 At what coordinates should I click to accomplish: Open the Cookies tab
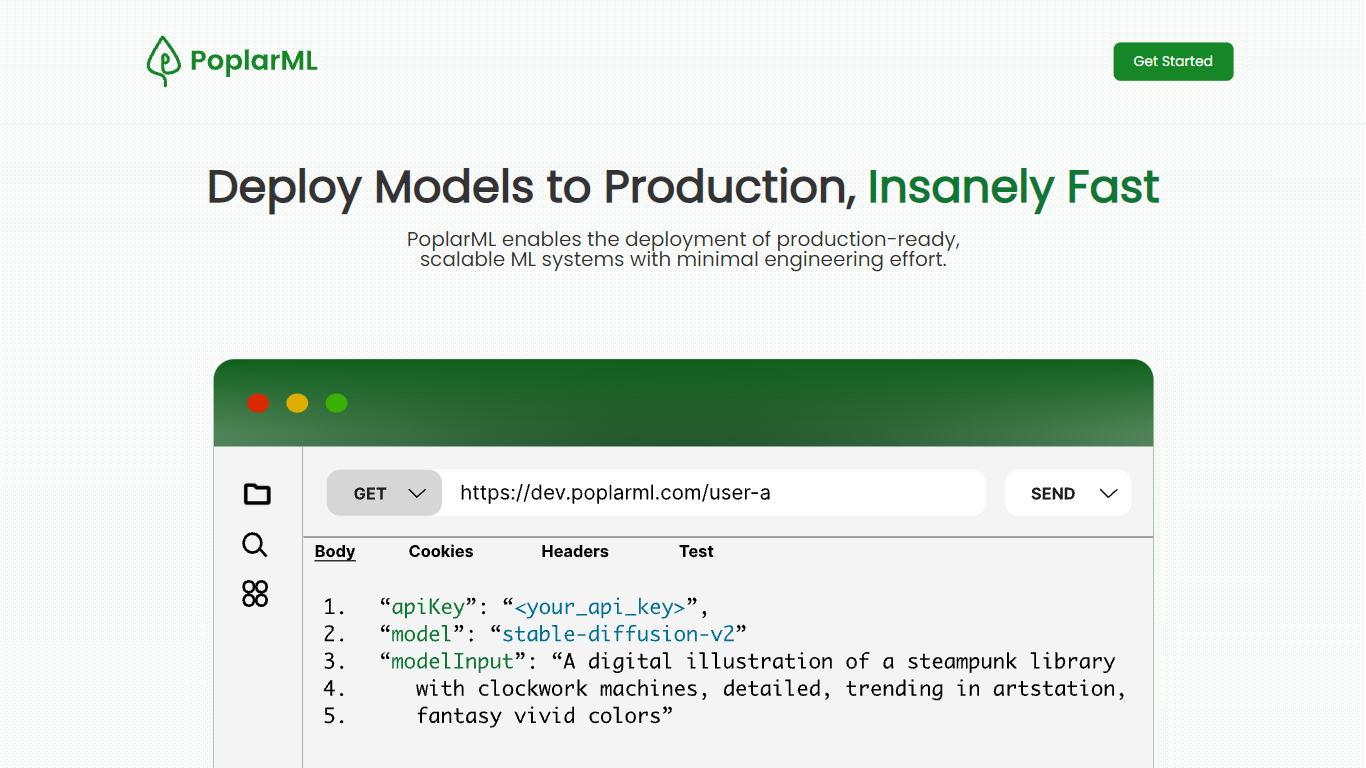pos(441,551)
